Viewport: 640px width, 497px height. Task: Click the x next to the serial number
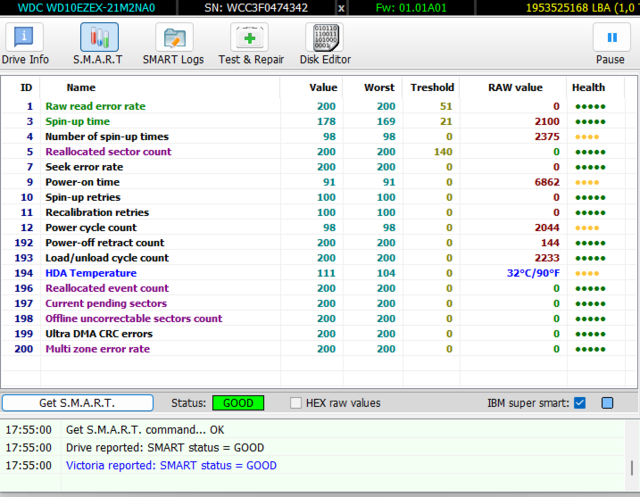341,8
